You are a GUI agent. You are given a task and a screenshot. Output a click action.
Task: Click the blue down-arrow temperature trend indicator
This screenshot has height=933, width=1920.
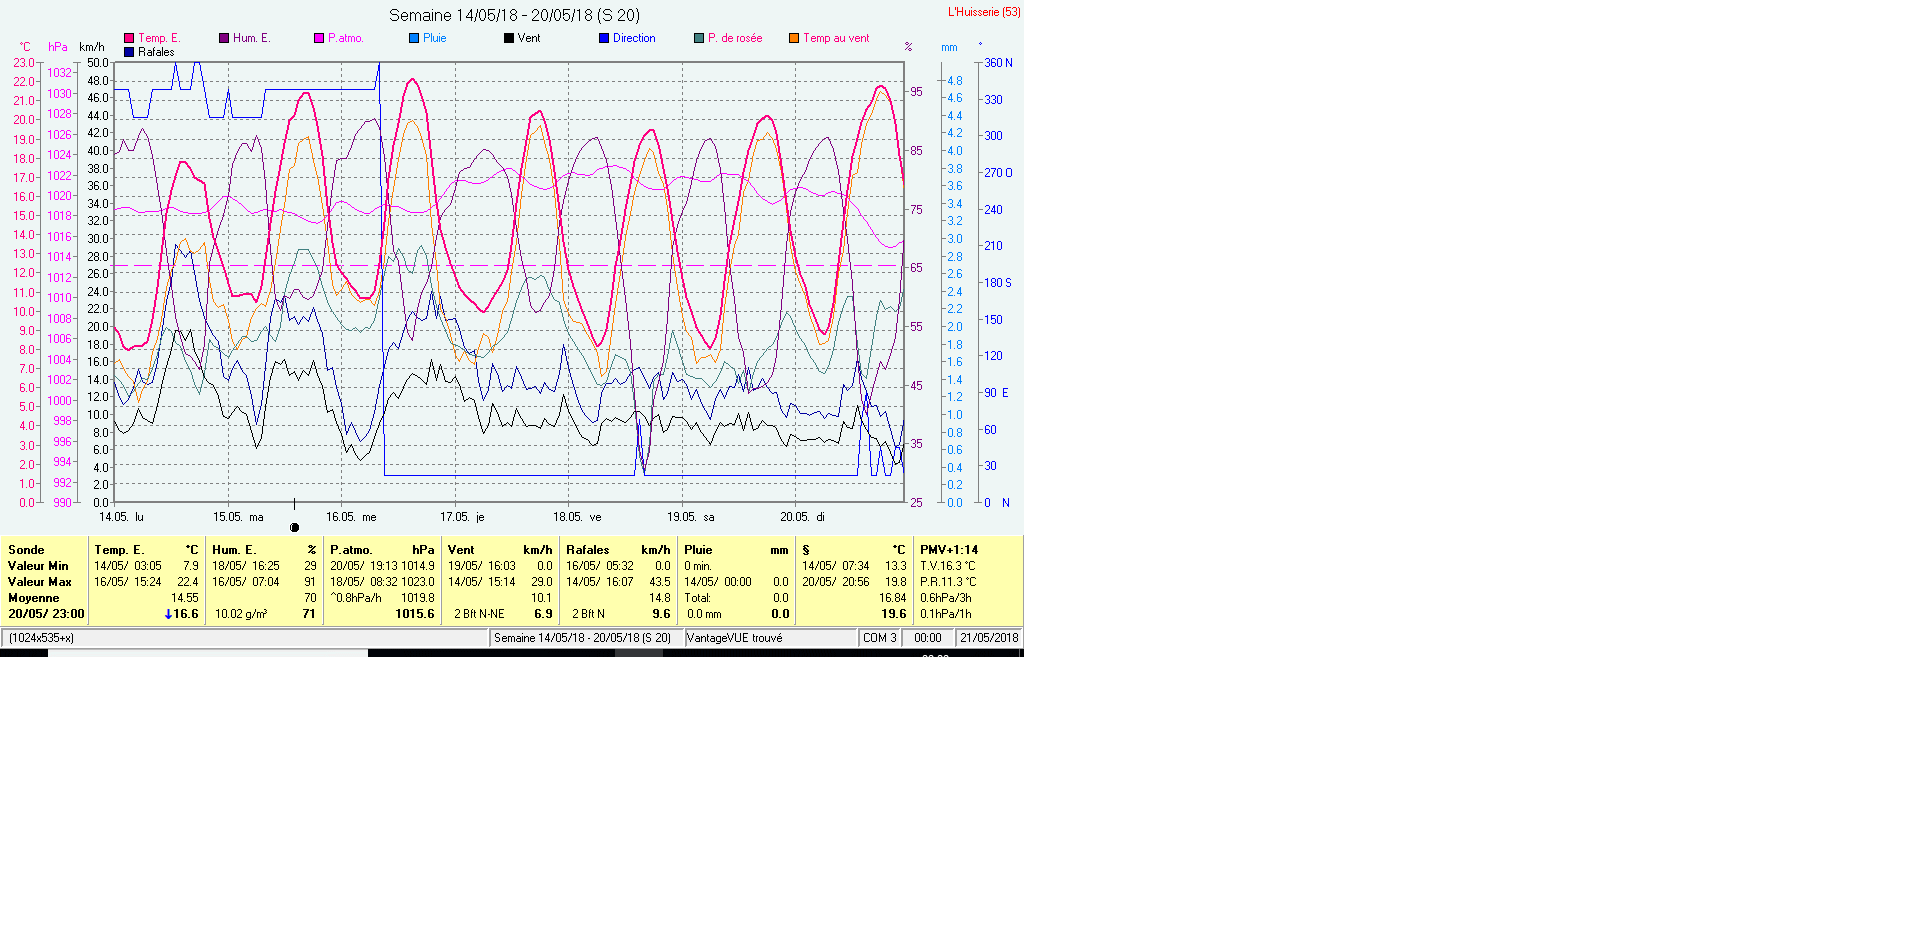tap(168, 614)
